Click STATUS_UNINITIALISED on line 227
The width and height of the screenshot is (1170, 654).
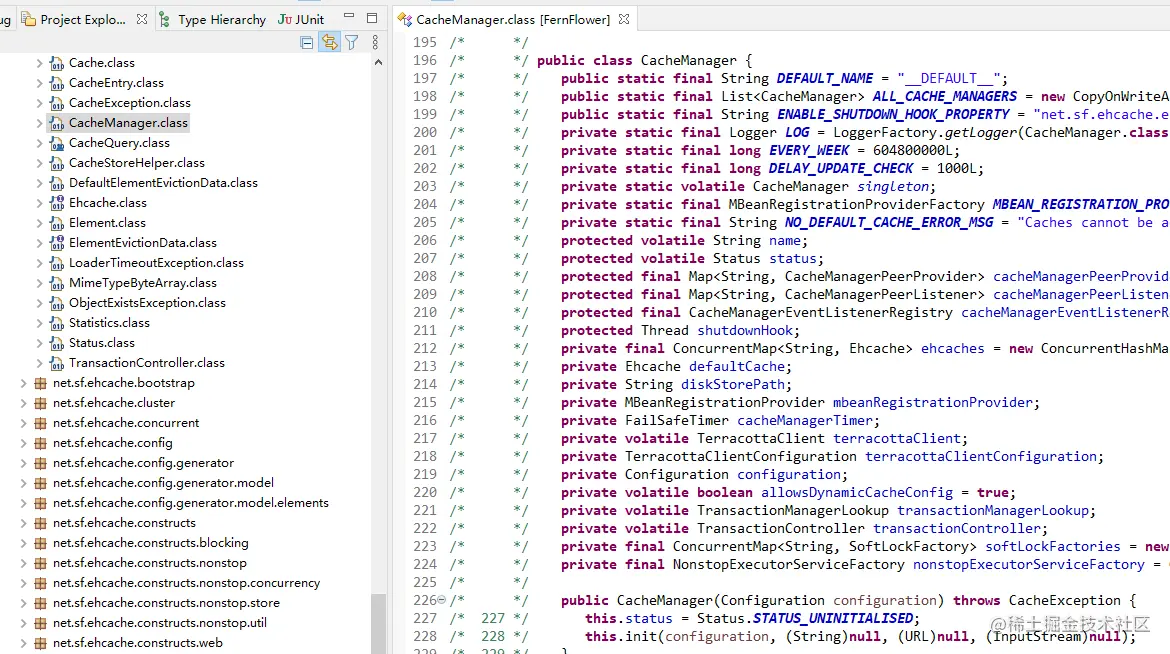(x=833, y=618)
